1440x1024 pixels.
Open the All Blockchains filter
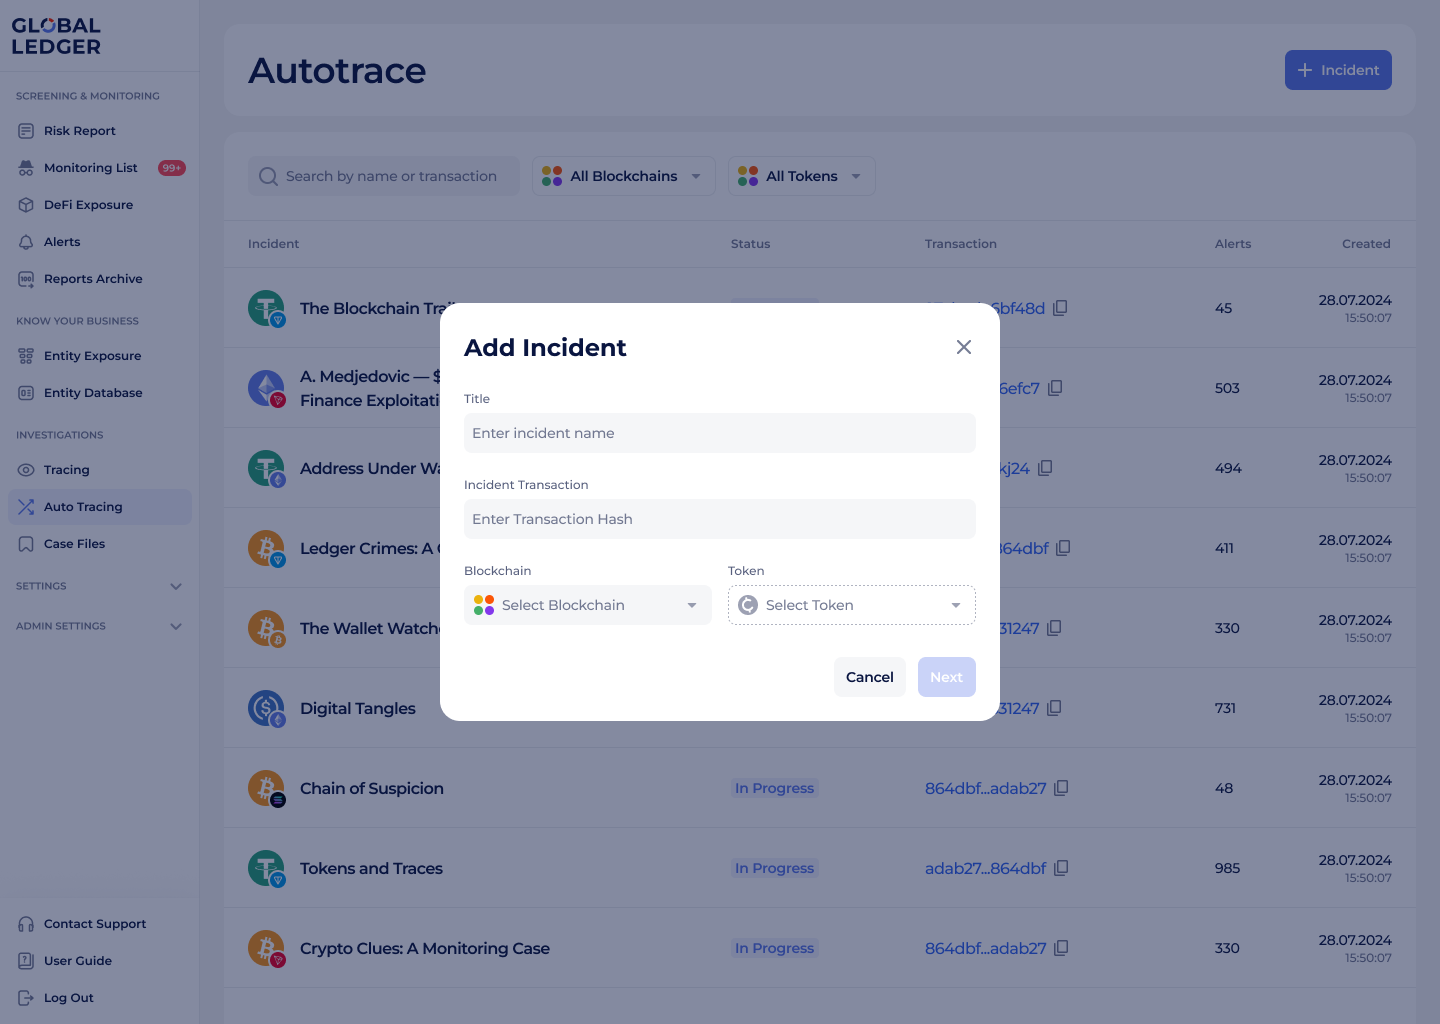click(x=622, y=175)
